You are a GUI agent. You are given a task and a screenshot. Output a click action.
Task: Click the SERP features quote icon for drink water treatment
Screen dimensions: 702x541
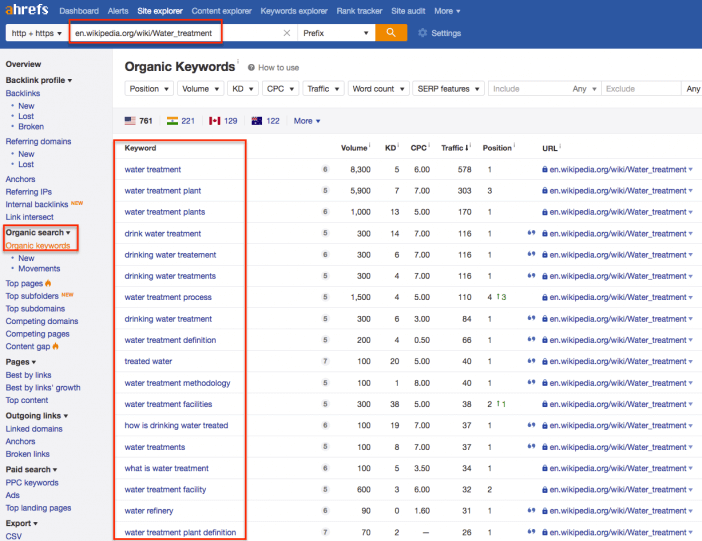[x=531, y=233]
